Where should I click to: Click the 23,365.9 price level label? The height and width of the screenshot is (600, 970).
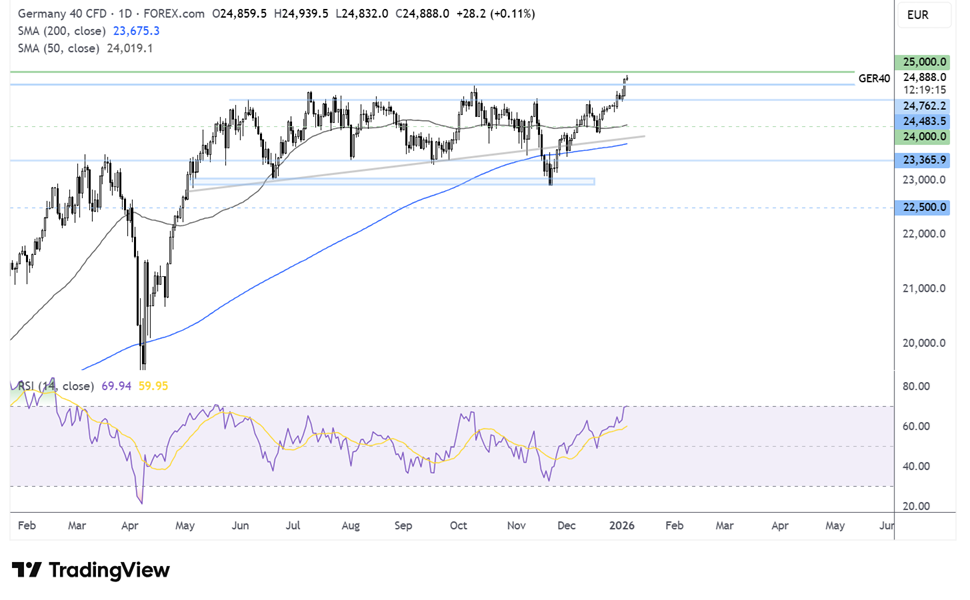click(x=924, y=159)
